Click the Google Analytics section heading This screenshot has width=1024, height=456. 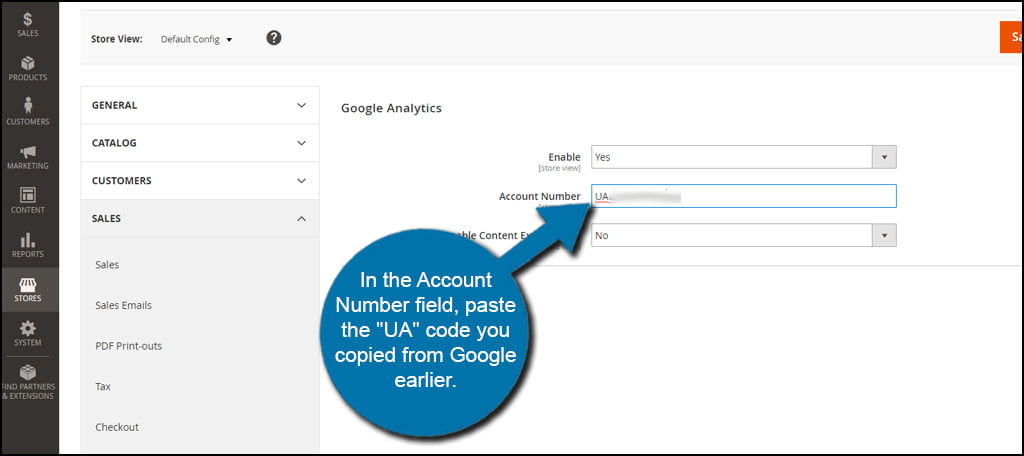391,108
